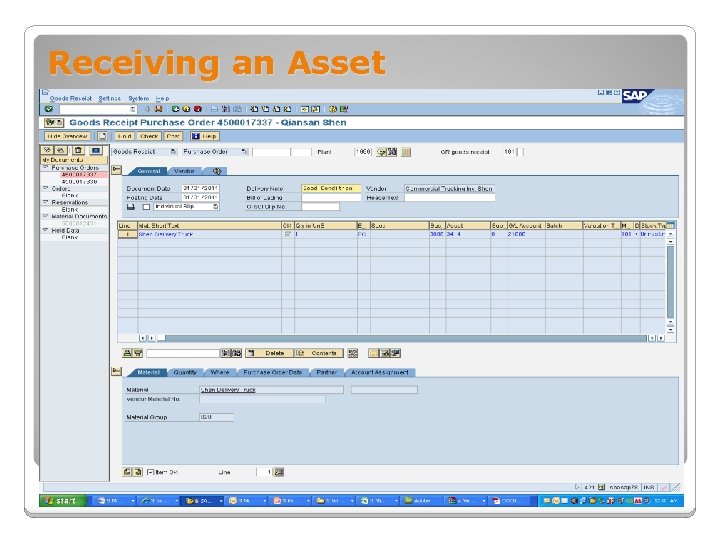Click the Save disk icon in toolbar
This screenshot has width=720, height=540.
pyautogui.click(x=158, y=109)
